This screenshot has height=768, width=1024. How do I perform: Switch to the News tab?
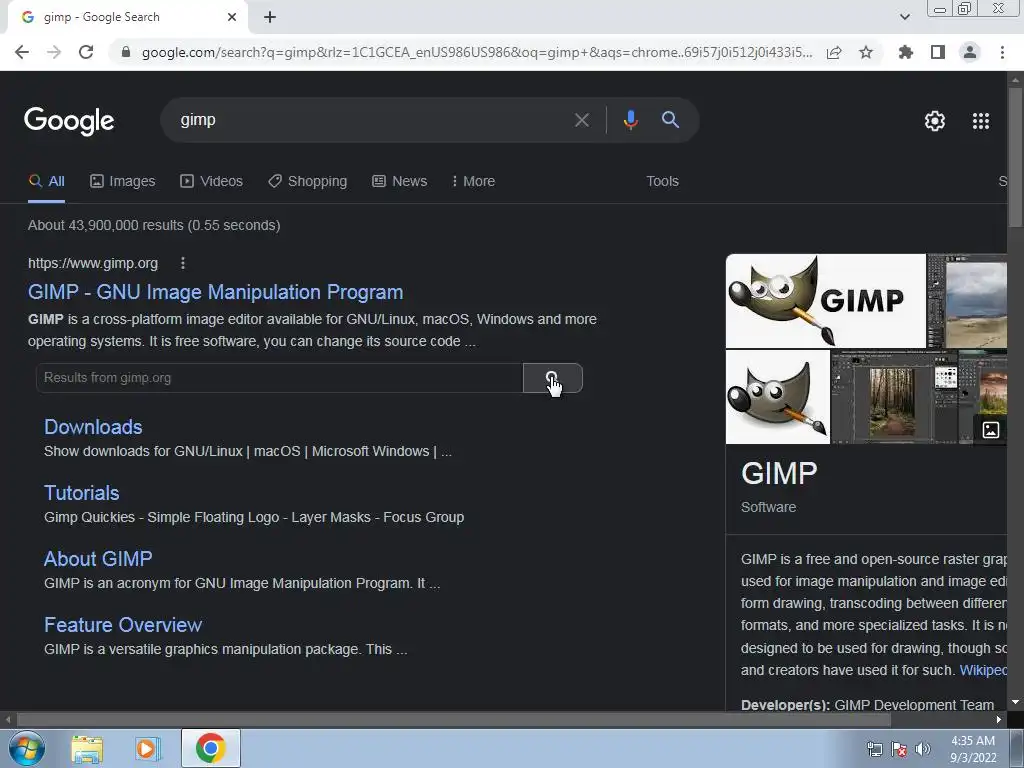400,181
